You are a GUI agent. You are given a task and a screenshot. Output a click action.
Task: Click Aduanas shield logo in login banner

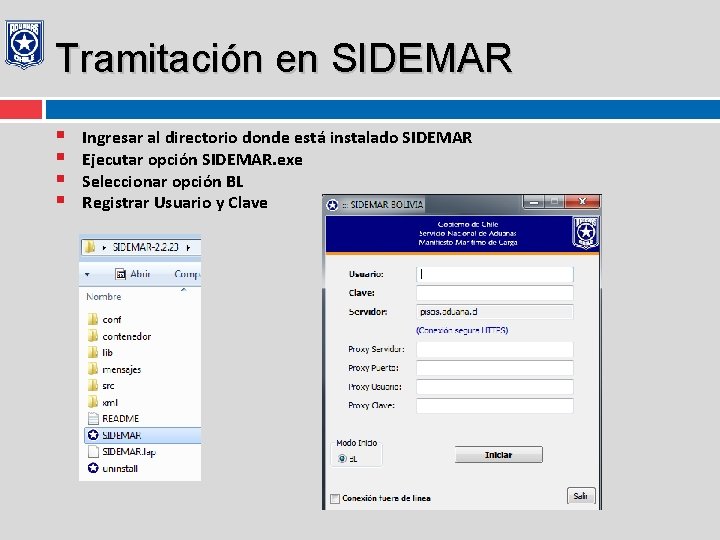point(585,233)
